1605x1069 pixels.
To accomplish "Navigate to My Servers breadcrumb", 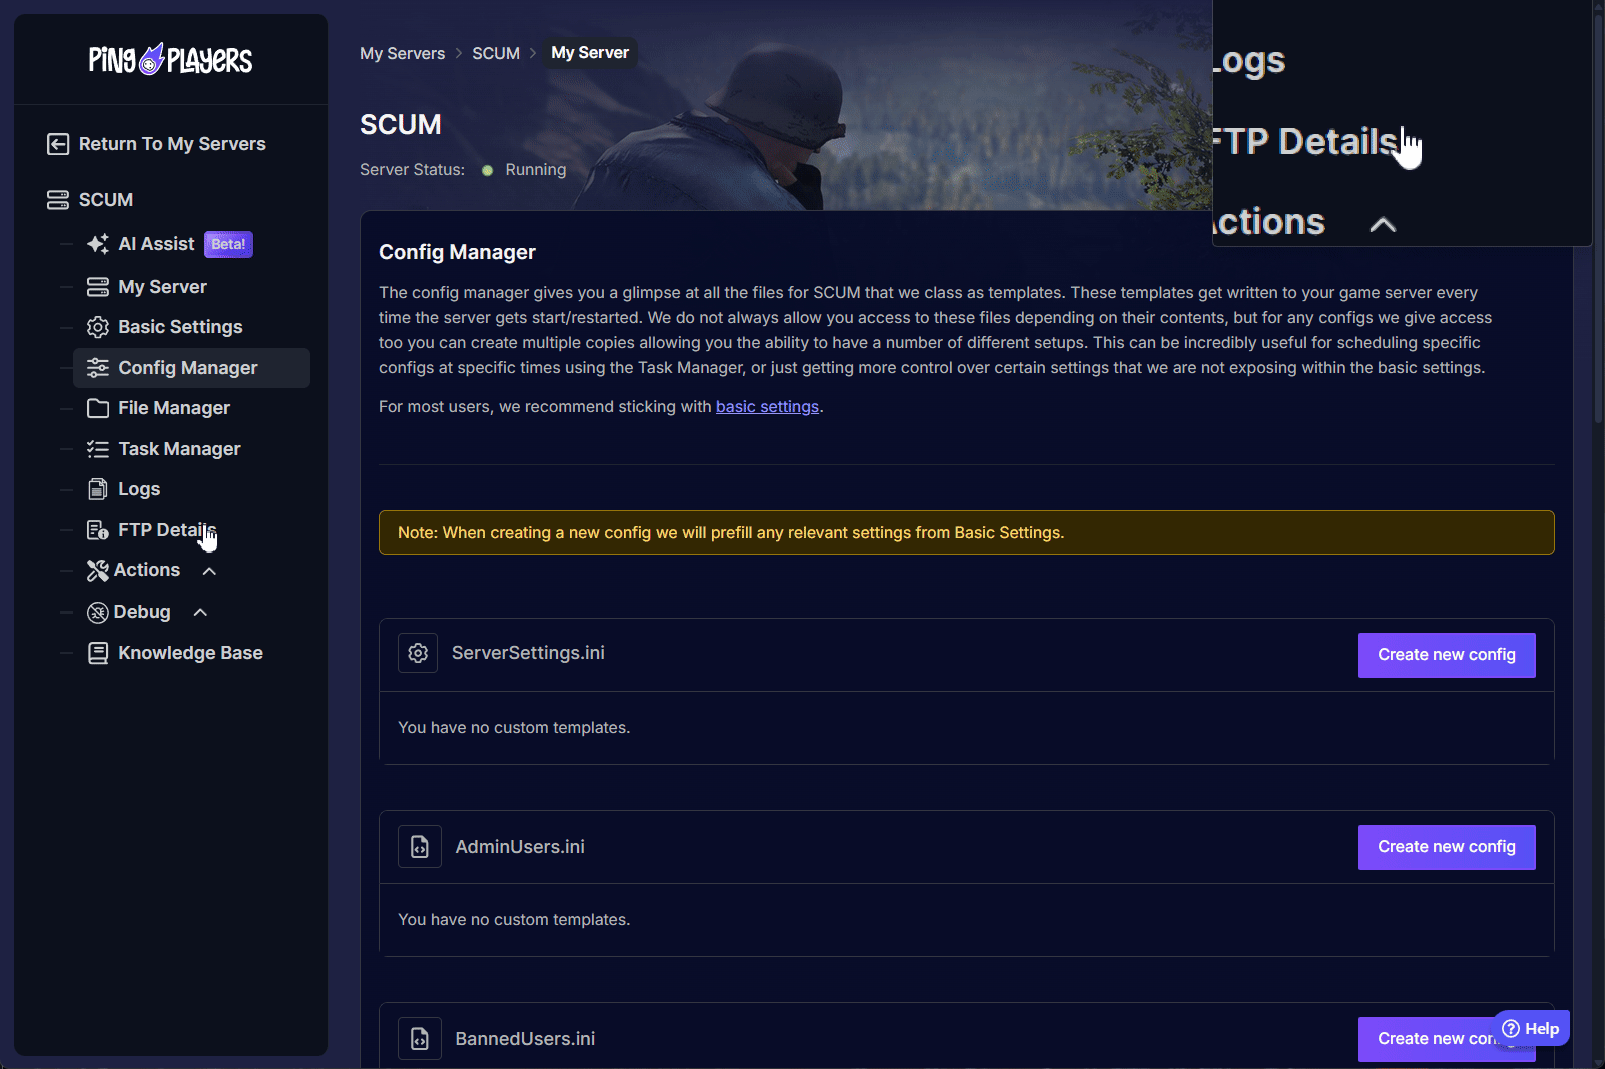I will (402, 53).
